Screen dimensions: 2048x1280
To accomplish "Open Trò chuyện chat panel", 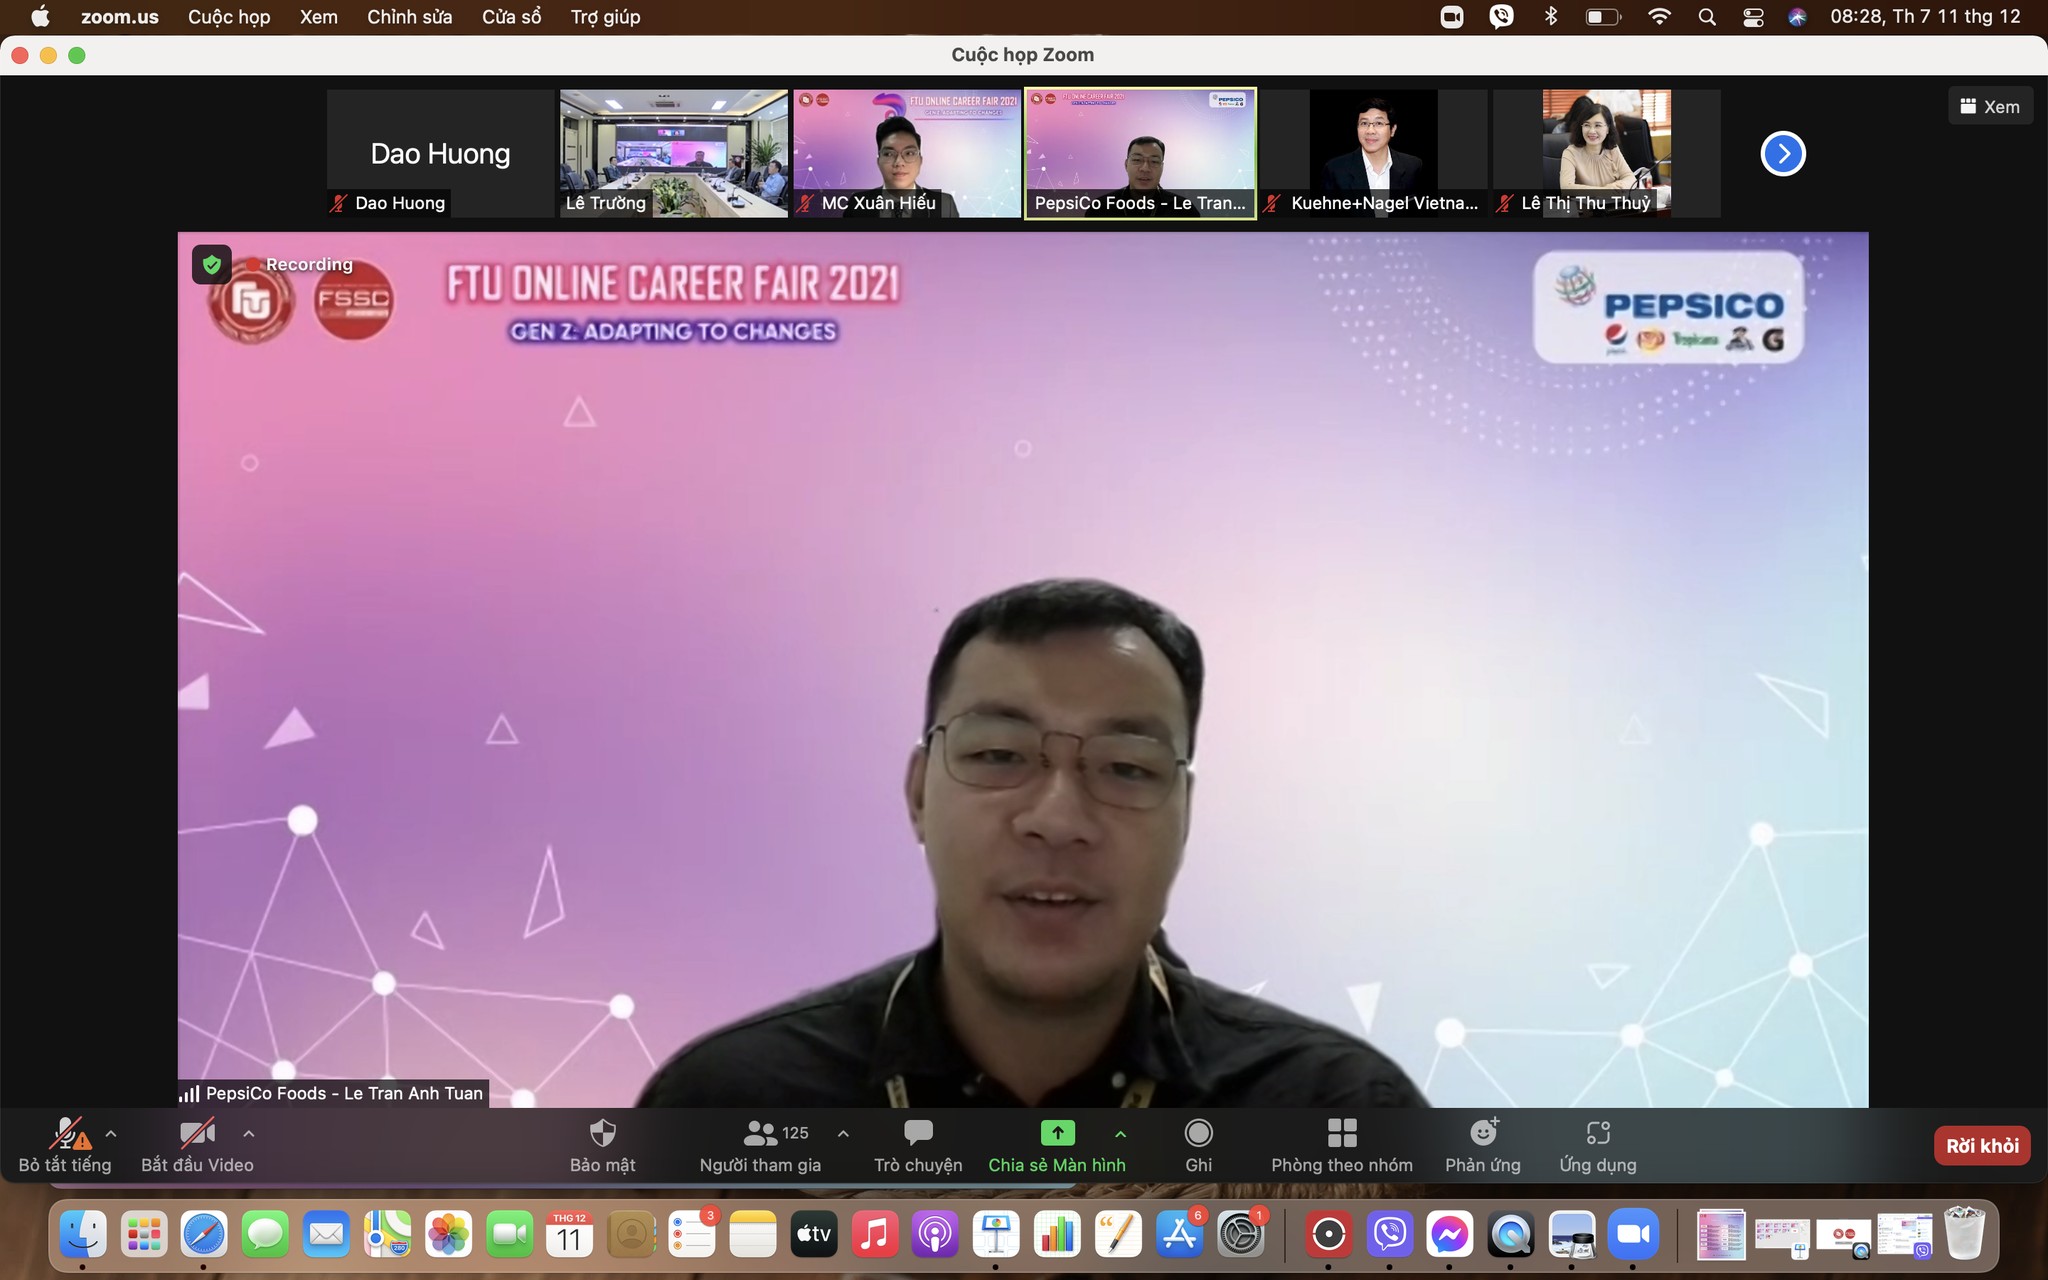I will pos(918,1145).
